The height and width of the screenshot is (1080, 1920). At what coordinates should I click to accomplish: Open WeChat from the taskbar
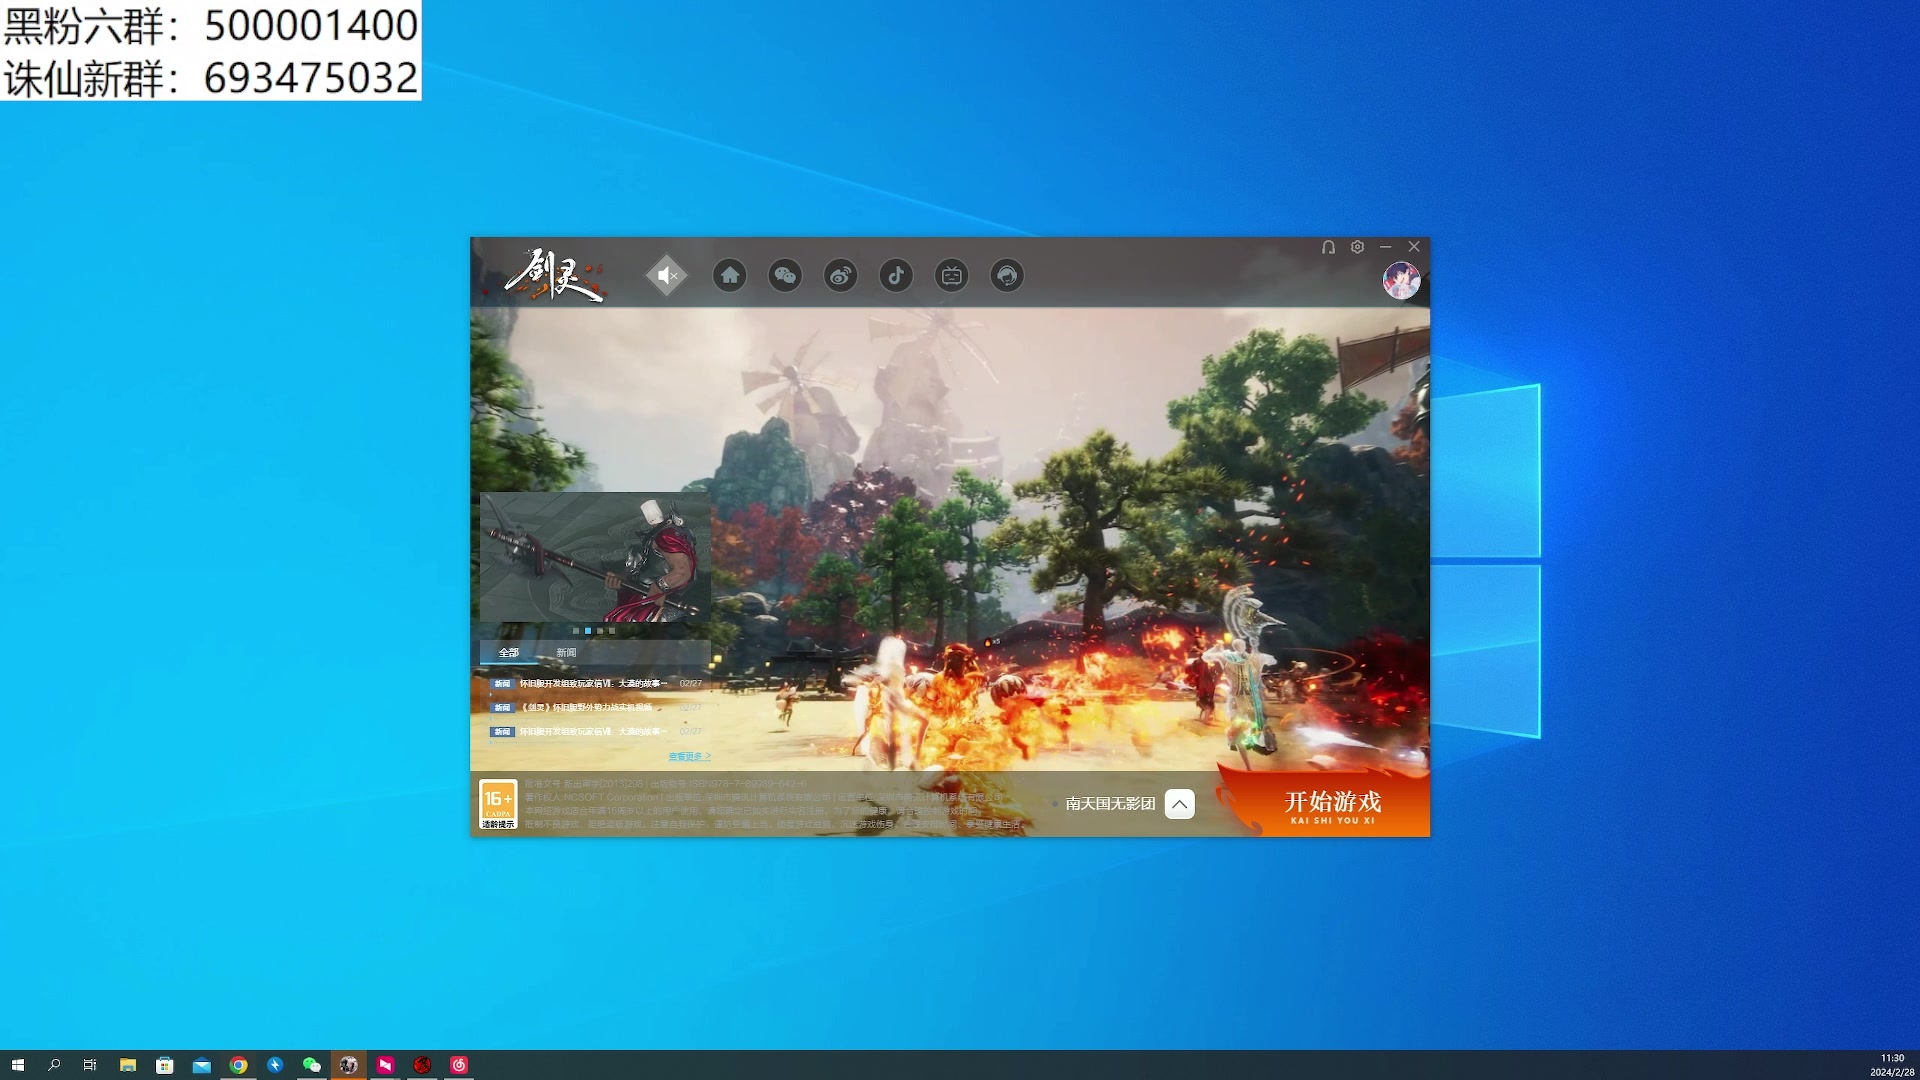[312, 1065]
